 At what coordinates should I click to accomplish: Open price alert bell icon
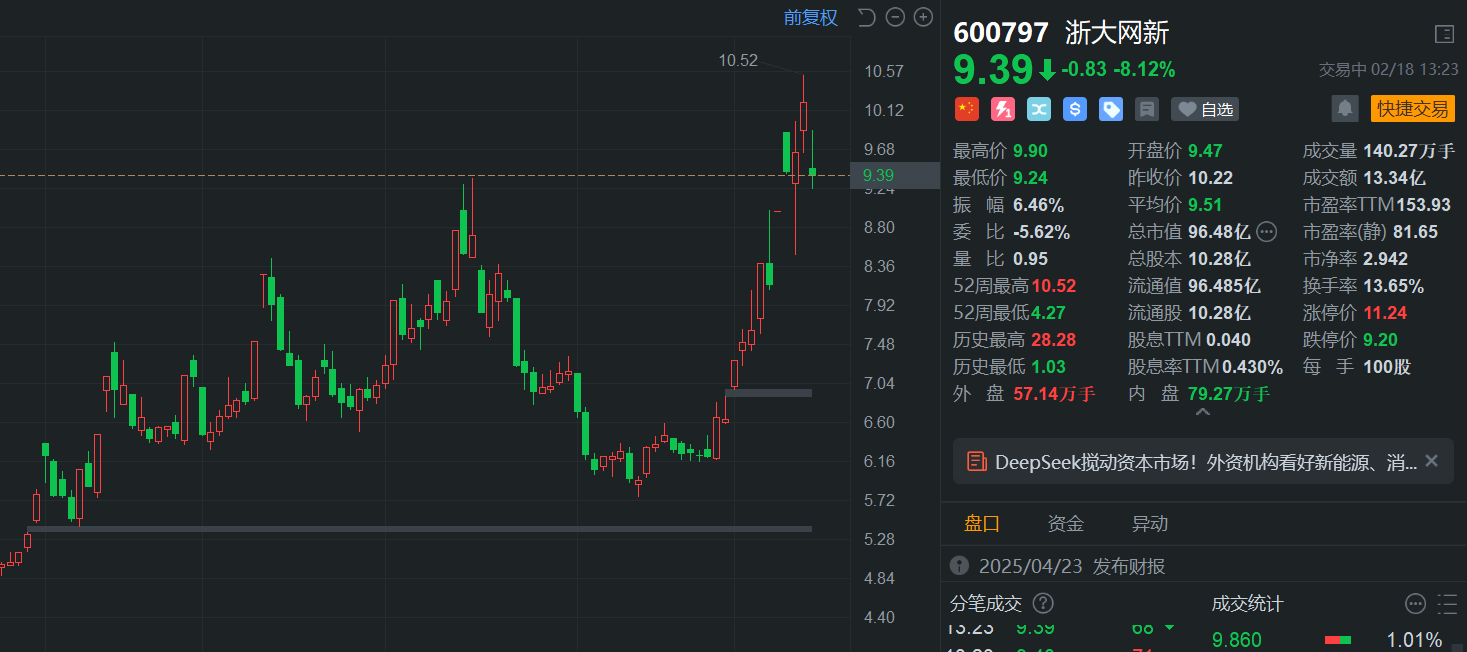[1345, 108]
